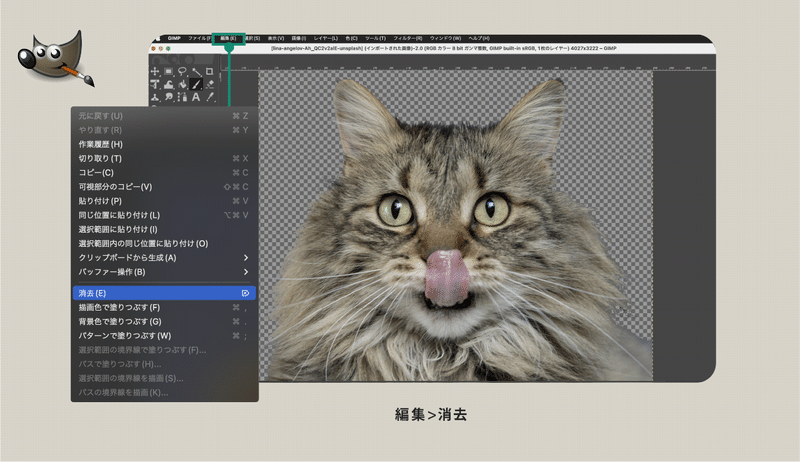
Task: Choose 元に戻す (U) in the menu
Action: (x=164, y=116)
